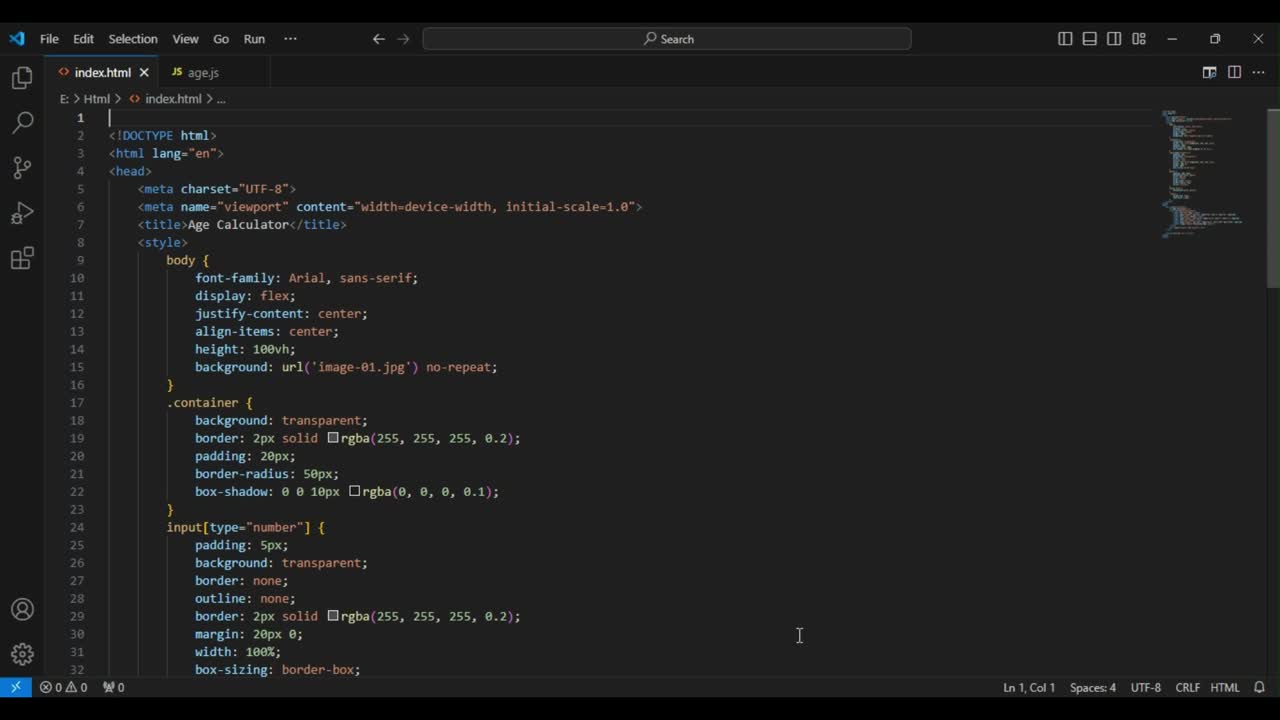This screenshot has height=720, width=1280.
Task: Open editor More Actions ellipsis
Action: tap(1258, 72)
